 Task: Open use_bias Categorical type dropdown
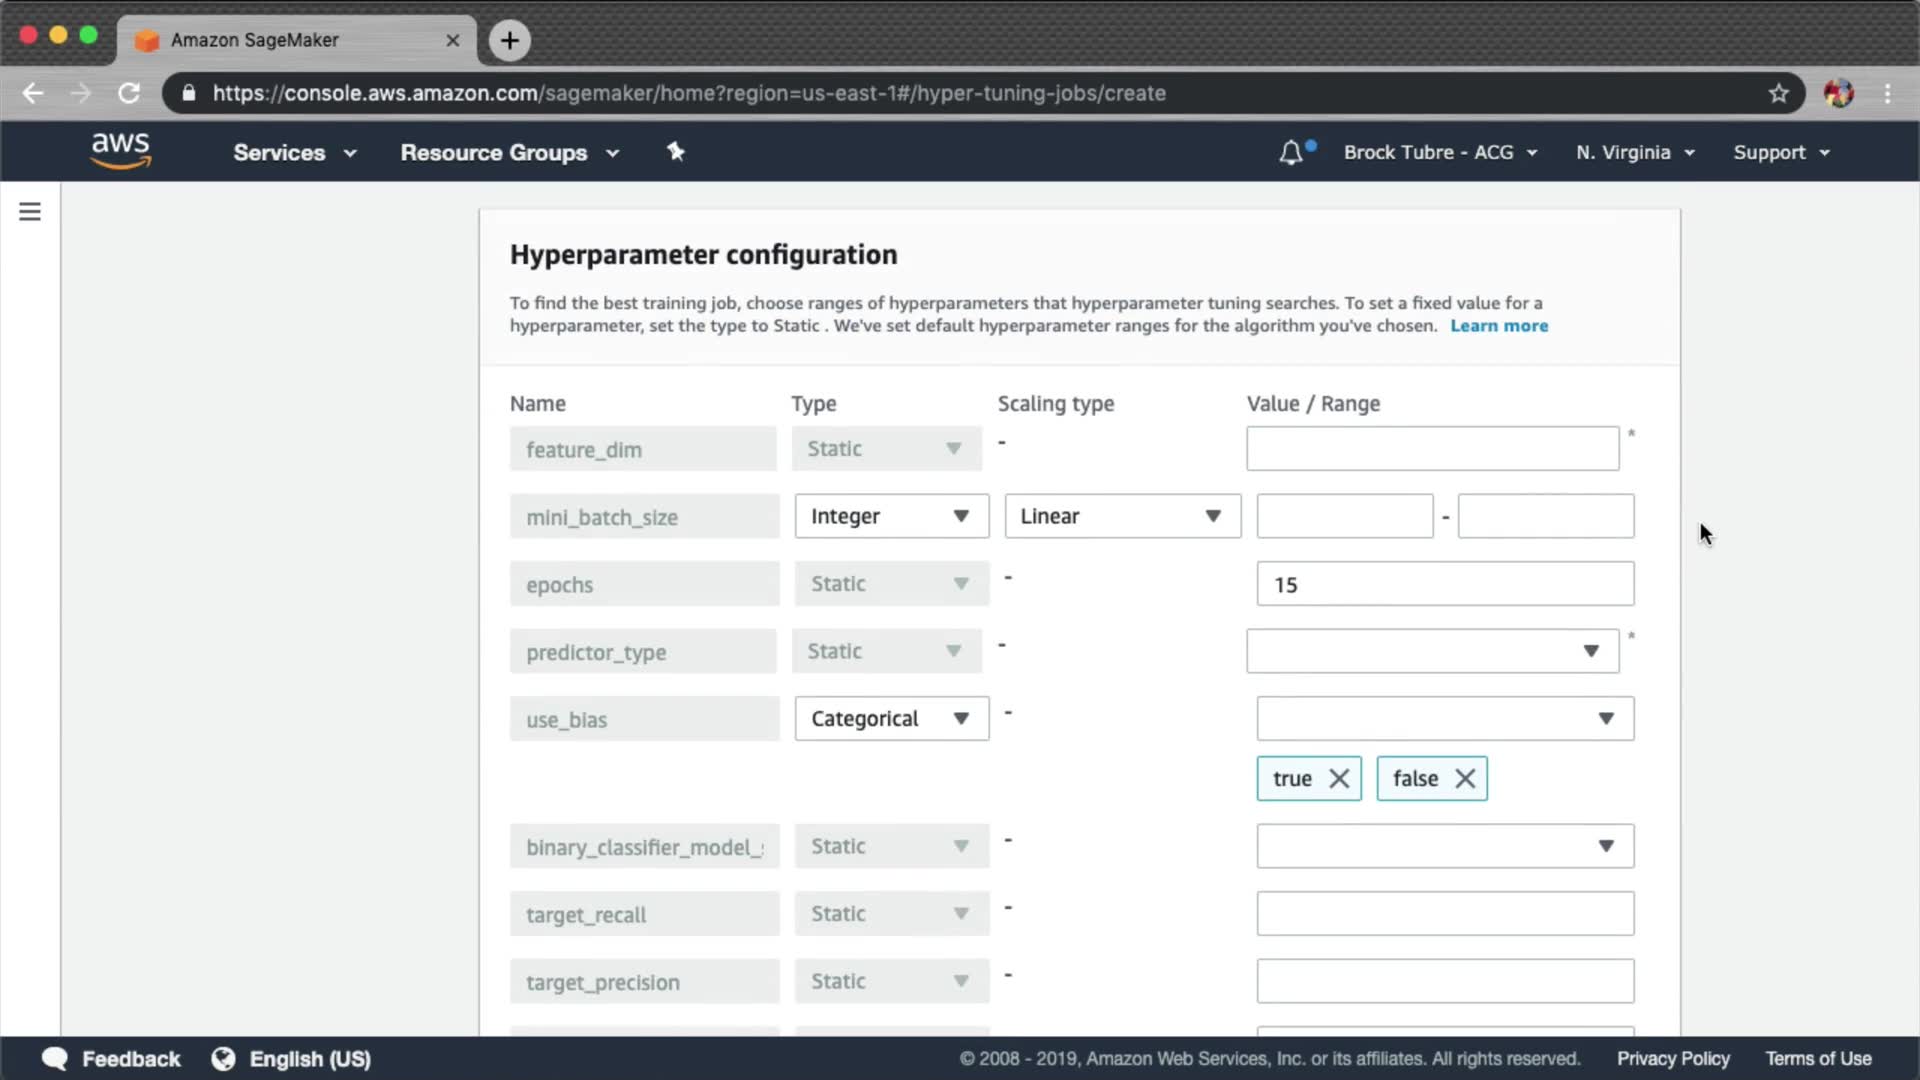[x=891, y=719]
